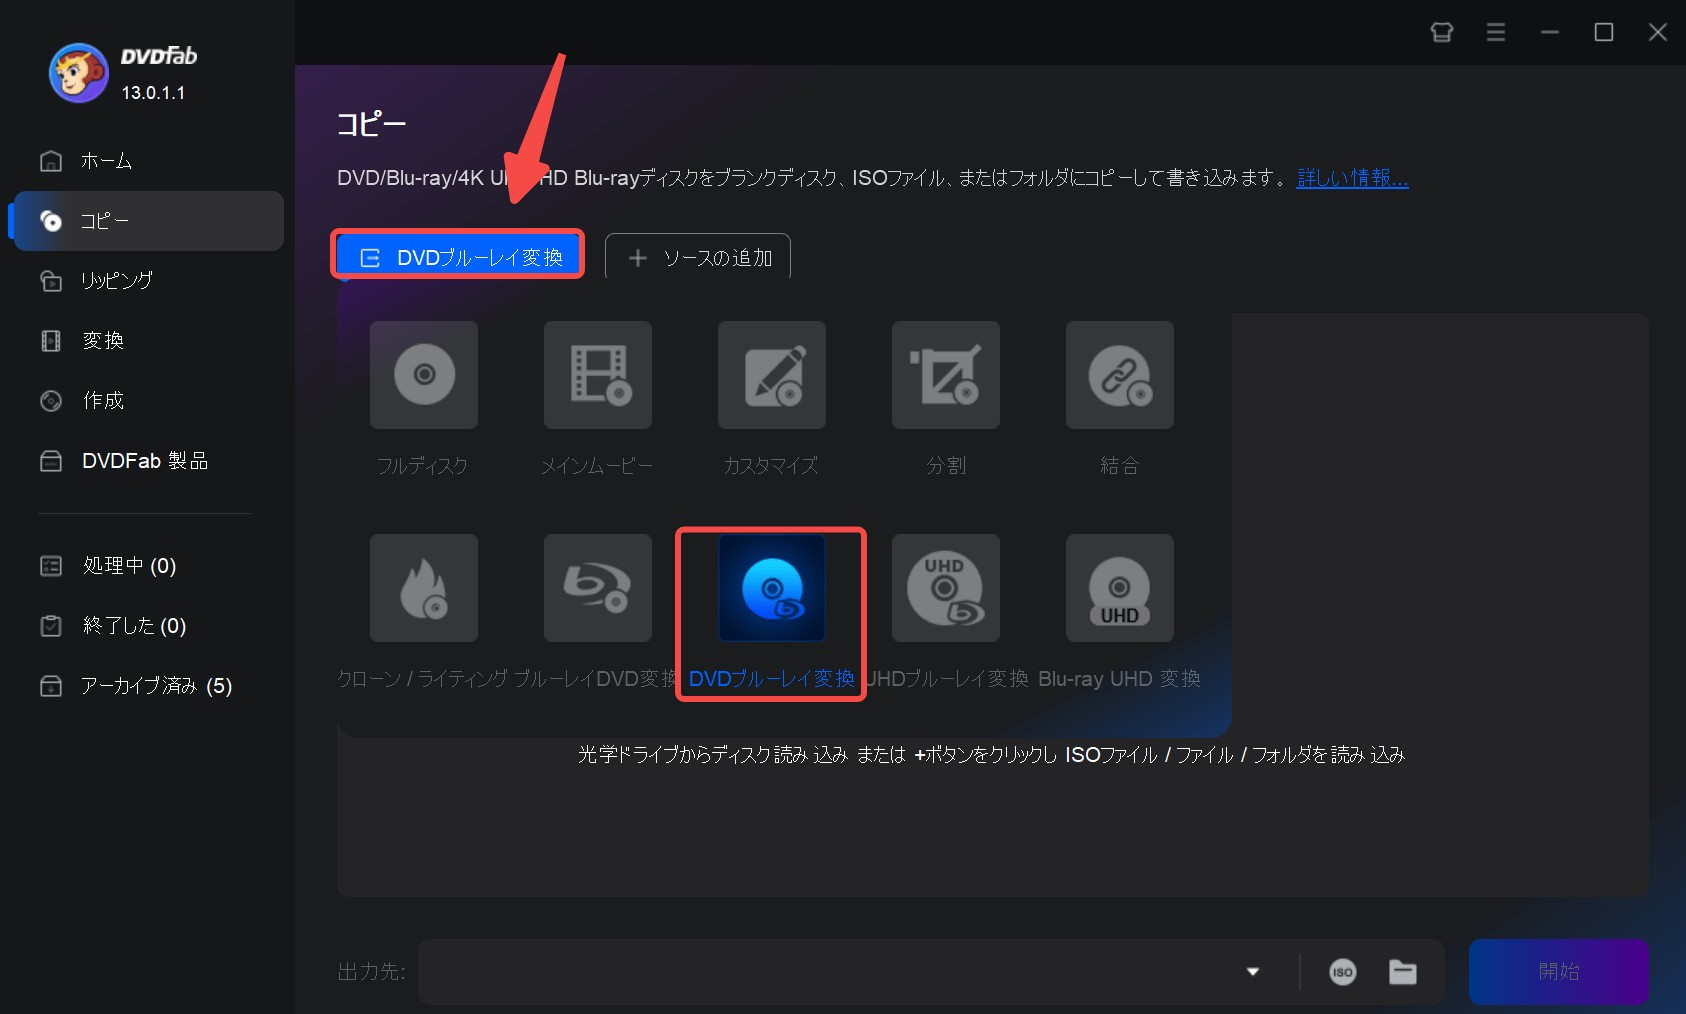
Task: Open the skin/theme shirt icon in title bar
Action: click(x=1442, y=32)
